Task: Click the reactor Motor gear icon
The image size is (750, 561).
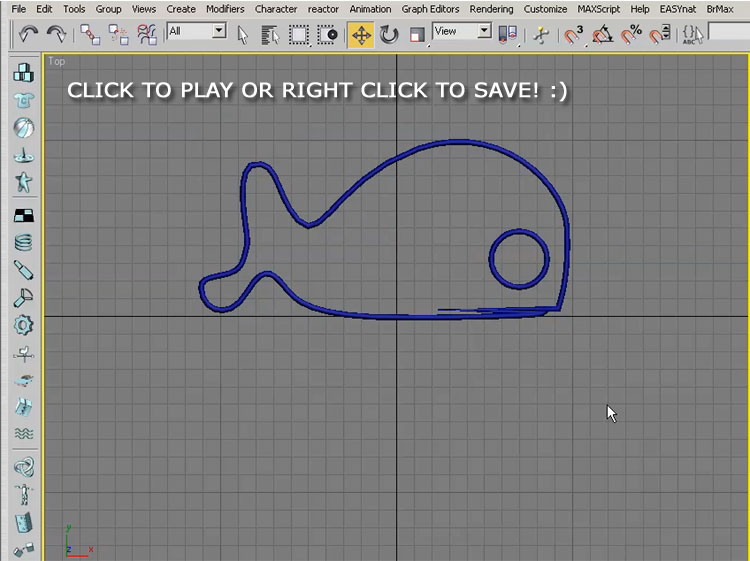Action: [x=23, y=325]
